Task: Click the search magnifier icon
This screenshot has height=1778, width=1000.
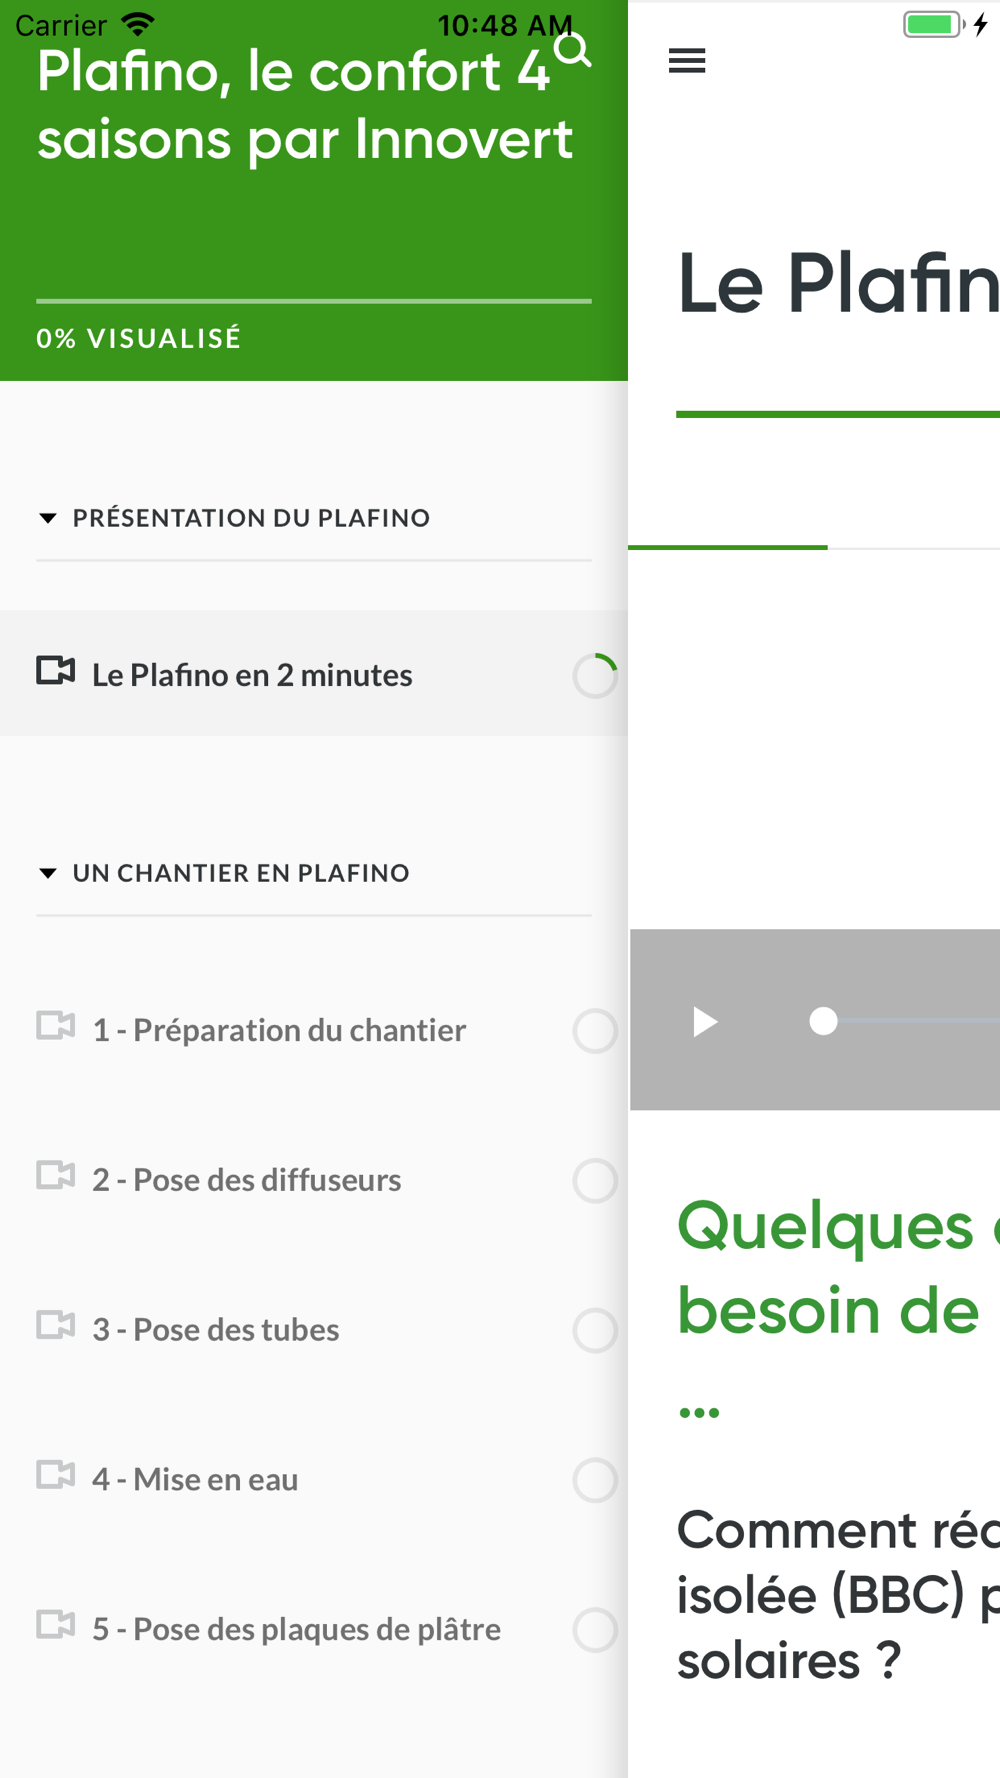Action: (x=573, y=49)
